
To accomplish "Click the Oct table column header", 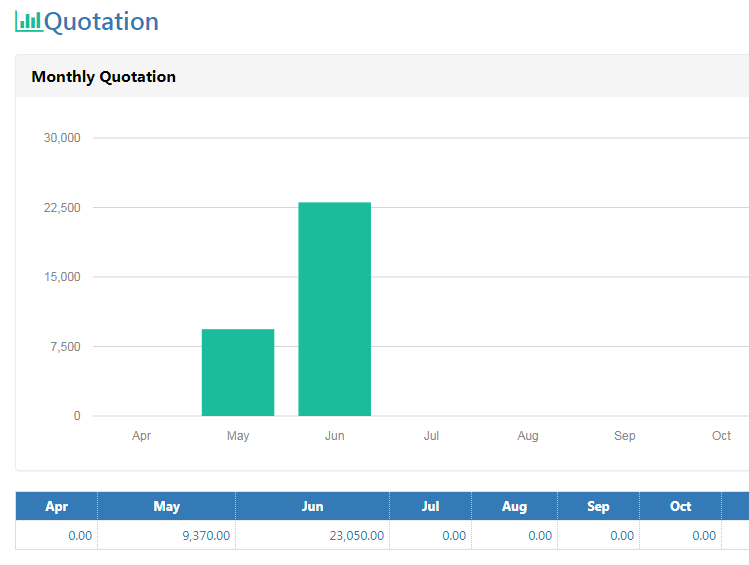I will (x=680, y=506).
